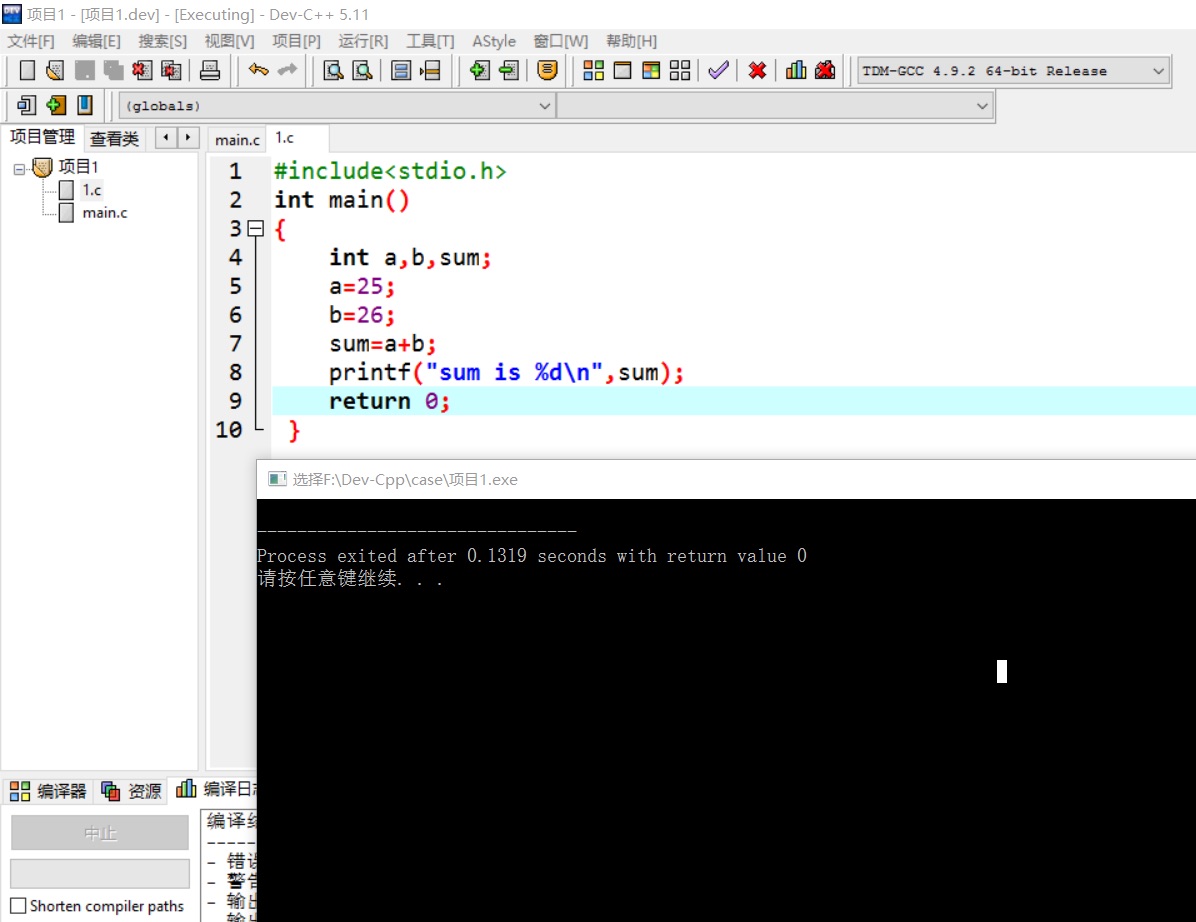The image size is (1196, 922).
Task: Click the left arrow of sidebar tab scroller
Action: coord(166,137)
